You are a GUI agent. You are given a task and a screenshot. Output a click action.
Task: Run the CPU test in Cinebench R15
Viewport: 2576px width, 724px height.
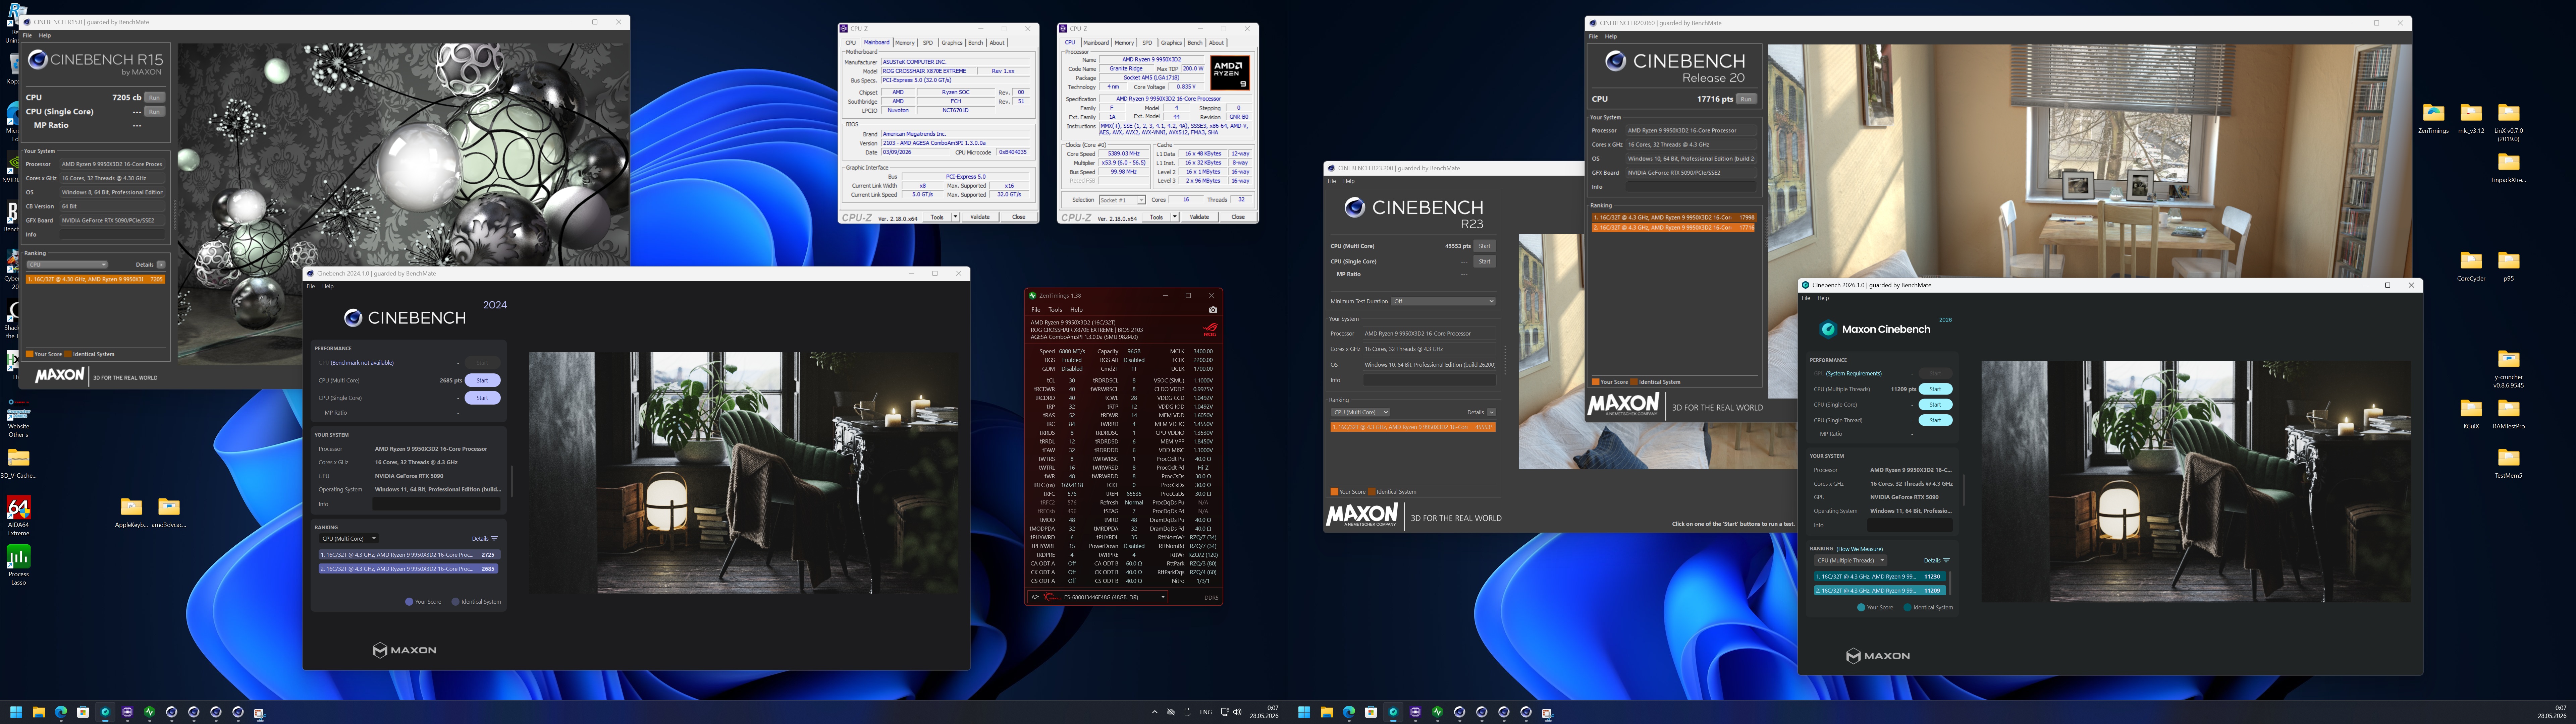[154, 98]
